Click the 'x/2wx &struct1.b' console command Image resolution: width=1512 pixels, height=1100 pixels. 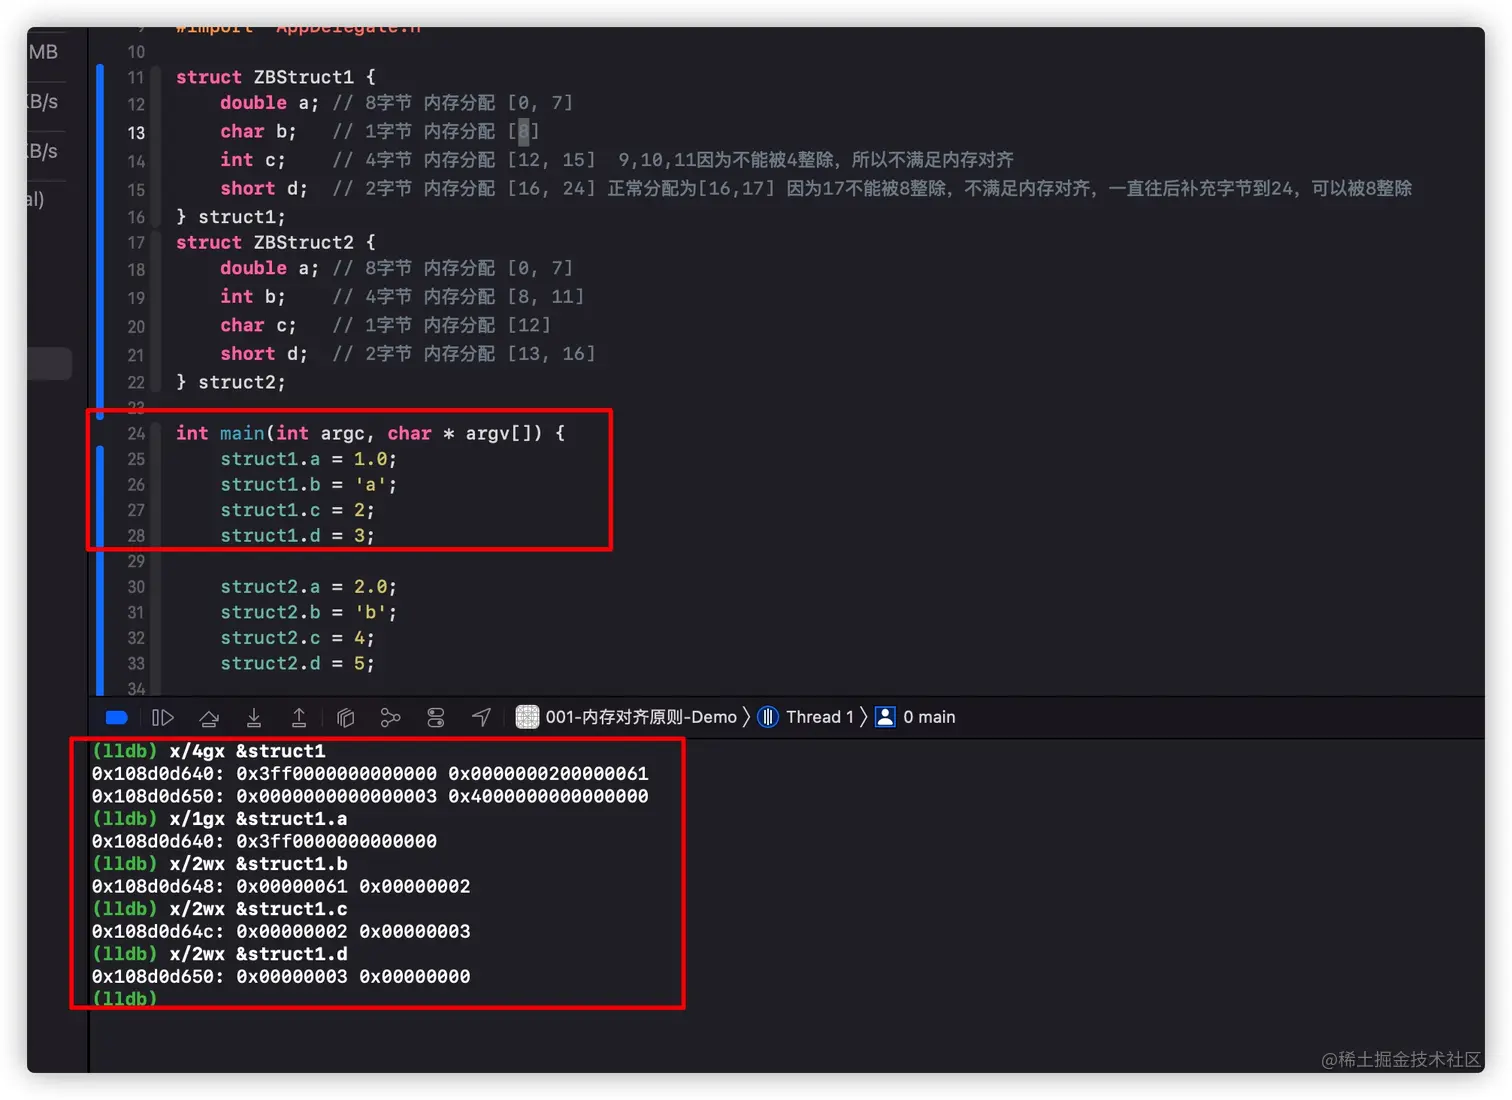point(258,864)
